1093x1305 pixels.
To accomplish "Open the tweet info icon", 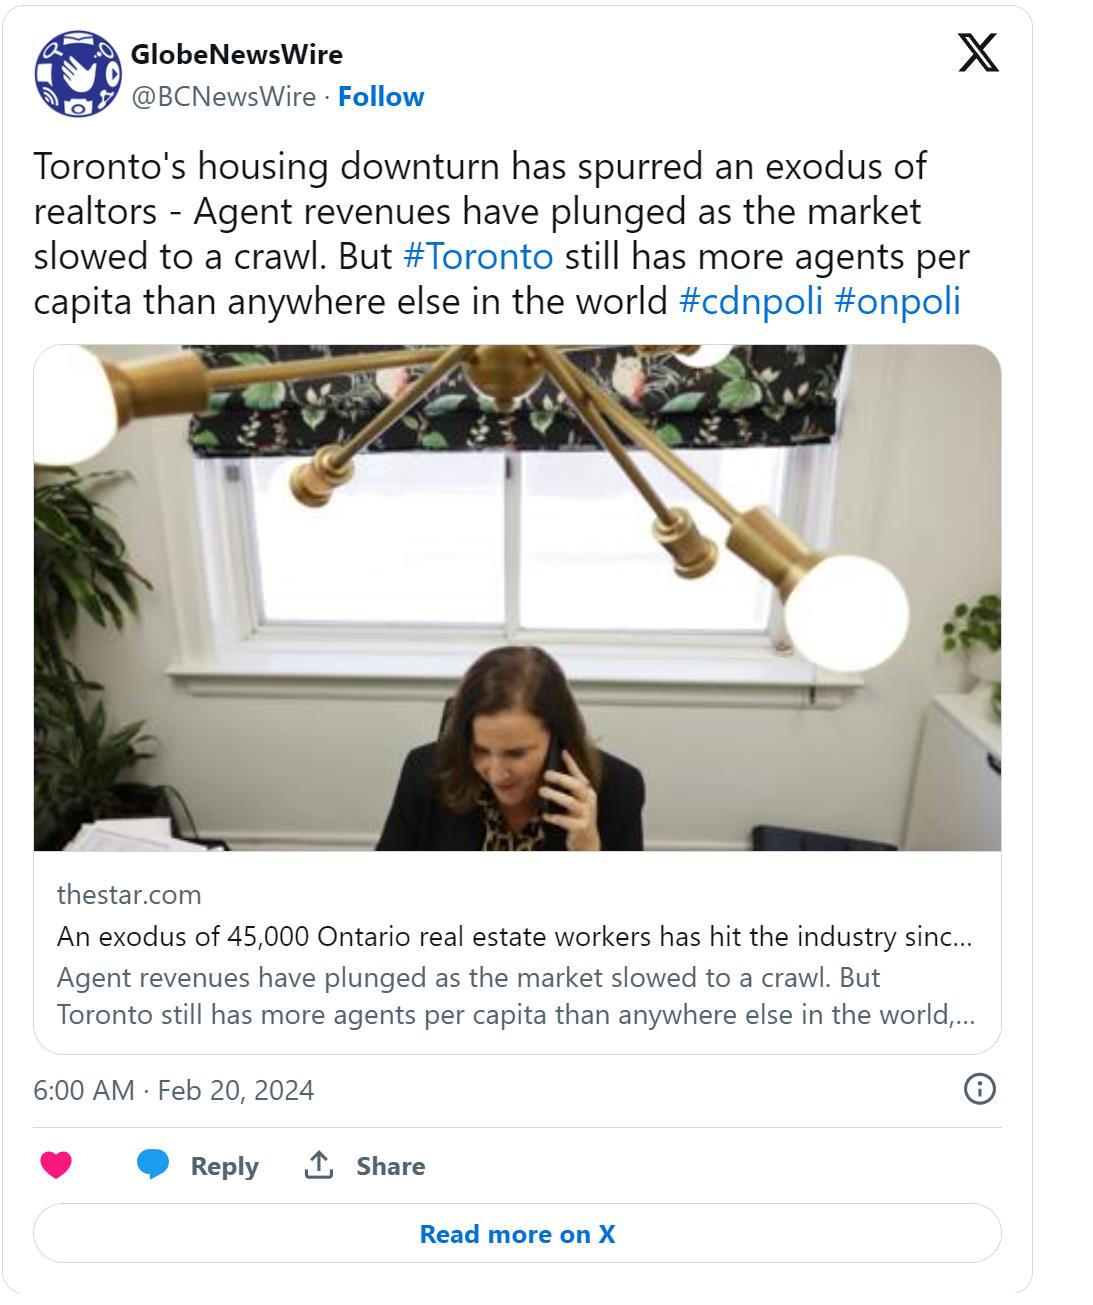I will 978,1088.
